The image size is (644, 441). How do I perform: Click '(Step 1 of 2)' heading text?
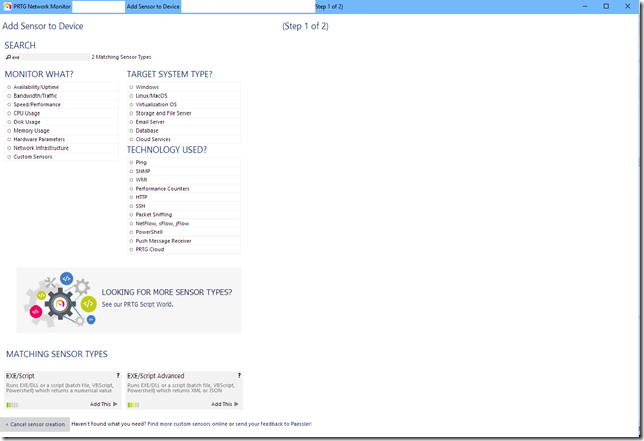pyautogui.click(x=305, y=26)
